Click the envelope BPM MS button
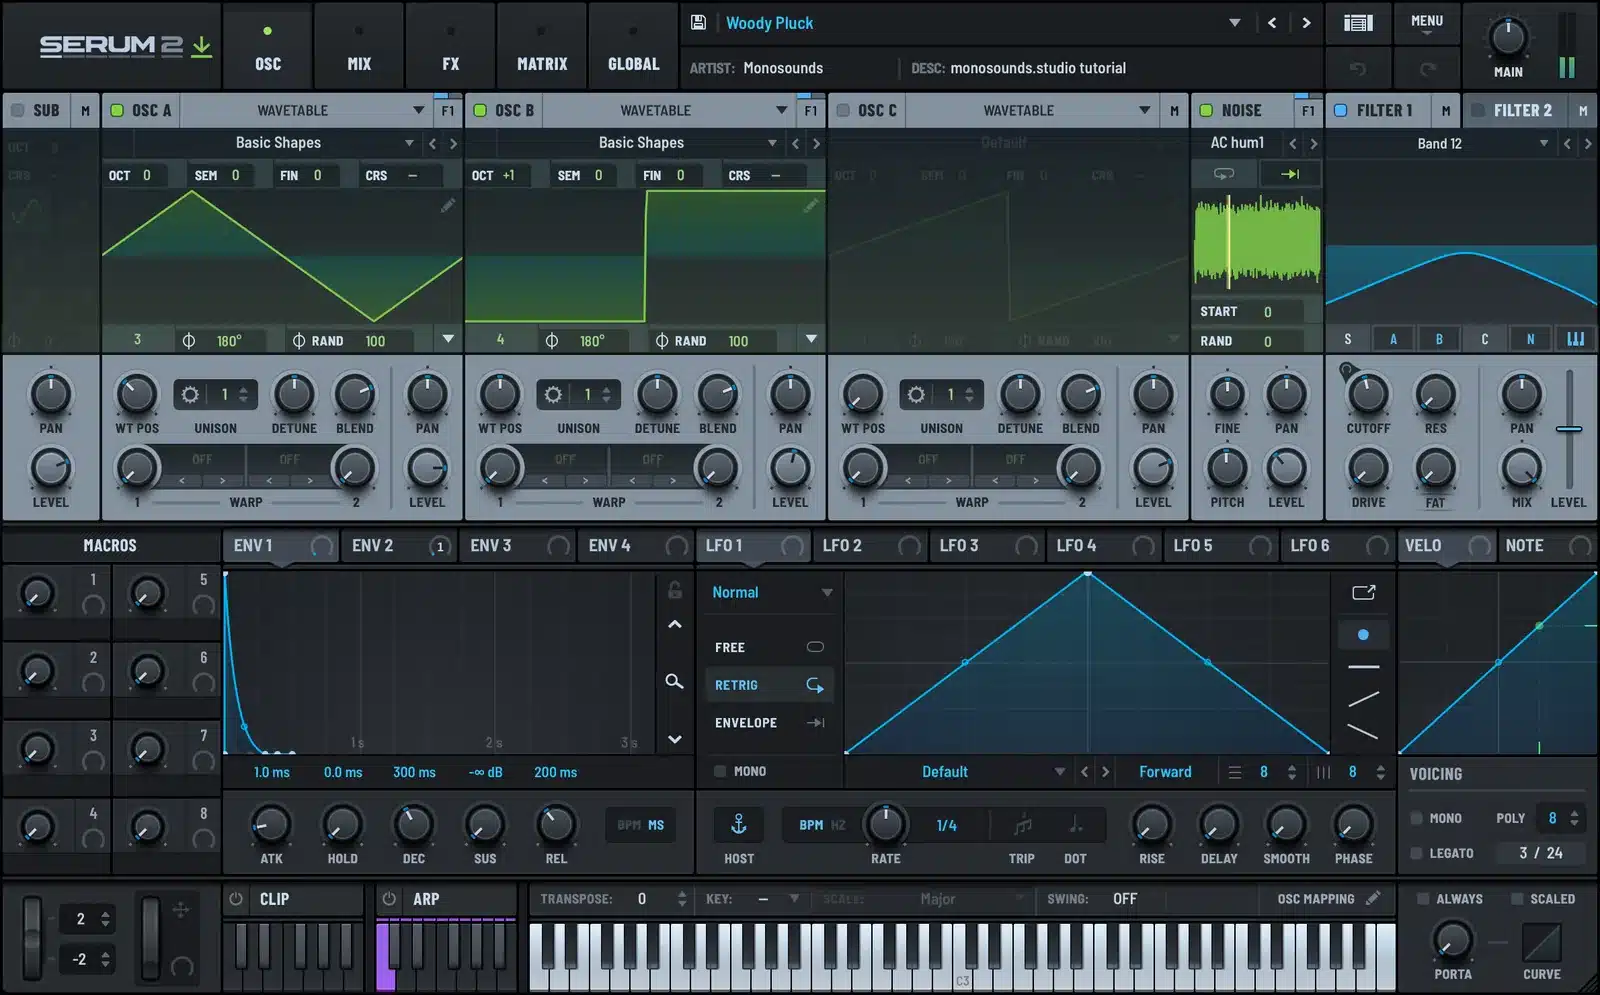1600x995 pixels. coord(641,825)
